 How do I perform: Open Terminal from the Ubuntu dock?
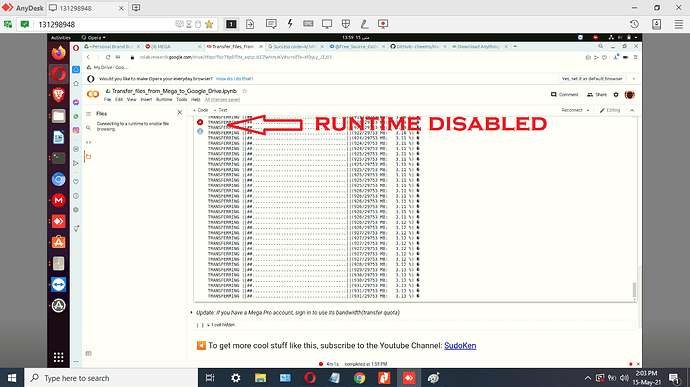pos(59,158)
